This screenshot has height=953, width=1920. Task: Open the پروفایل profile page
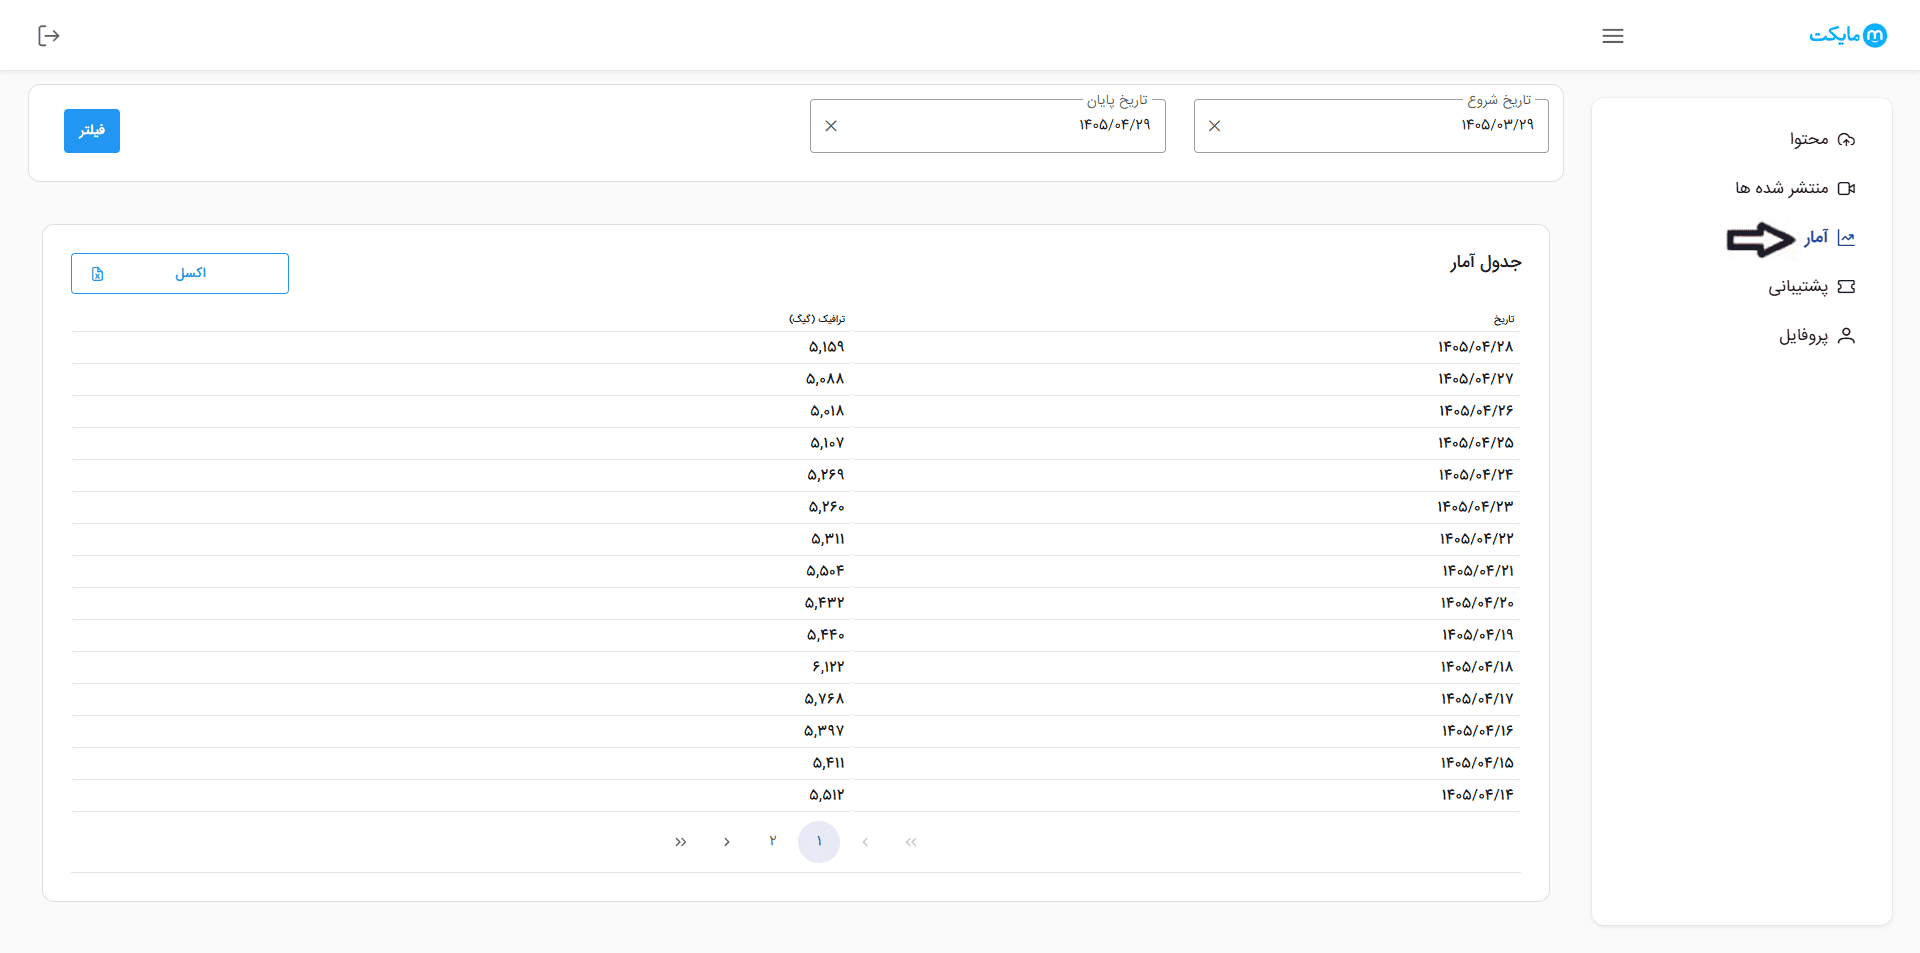click(1816, 336)
